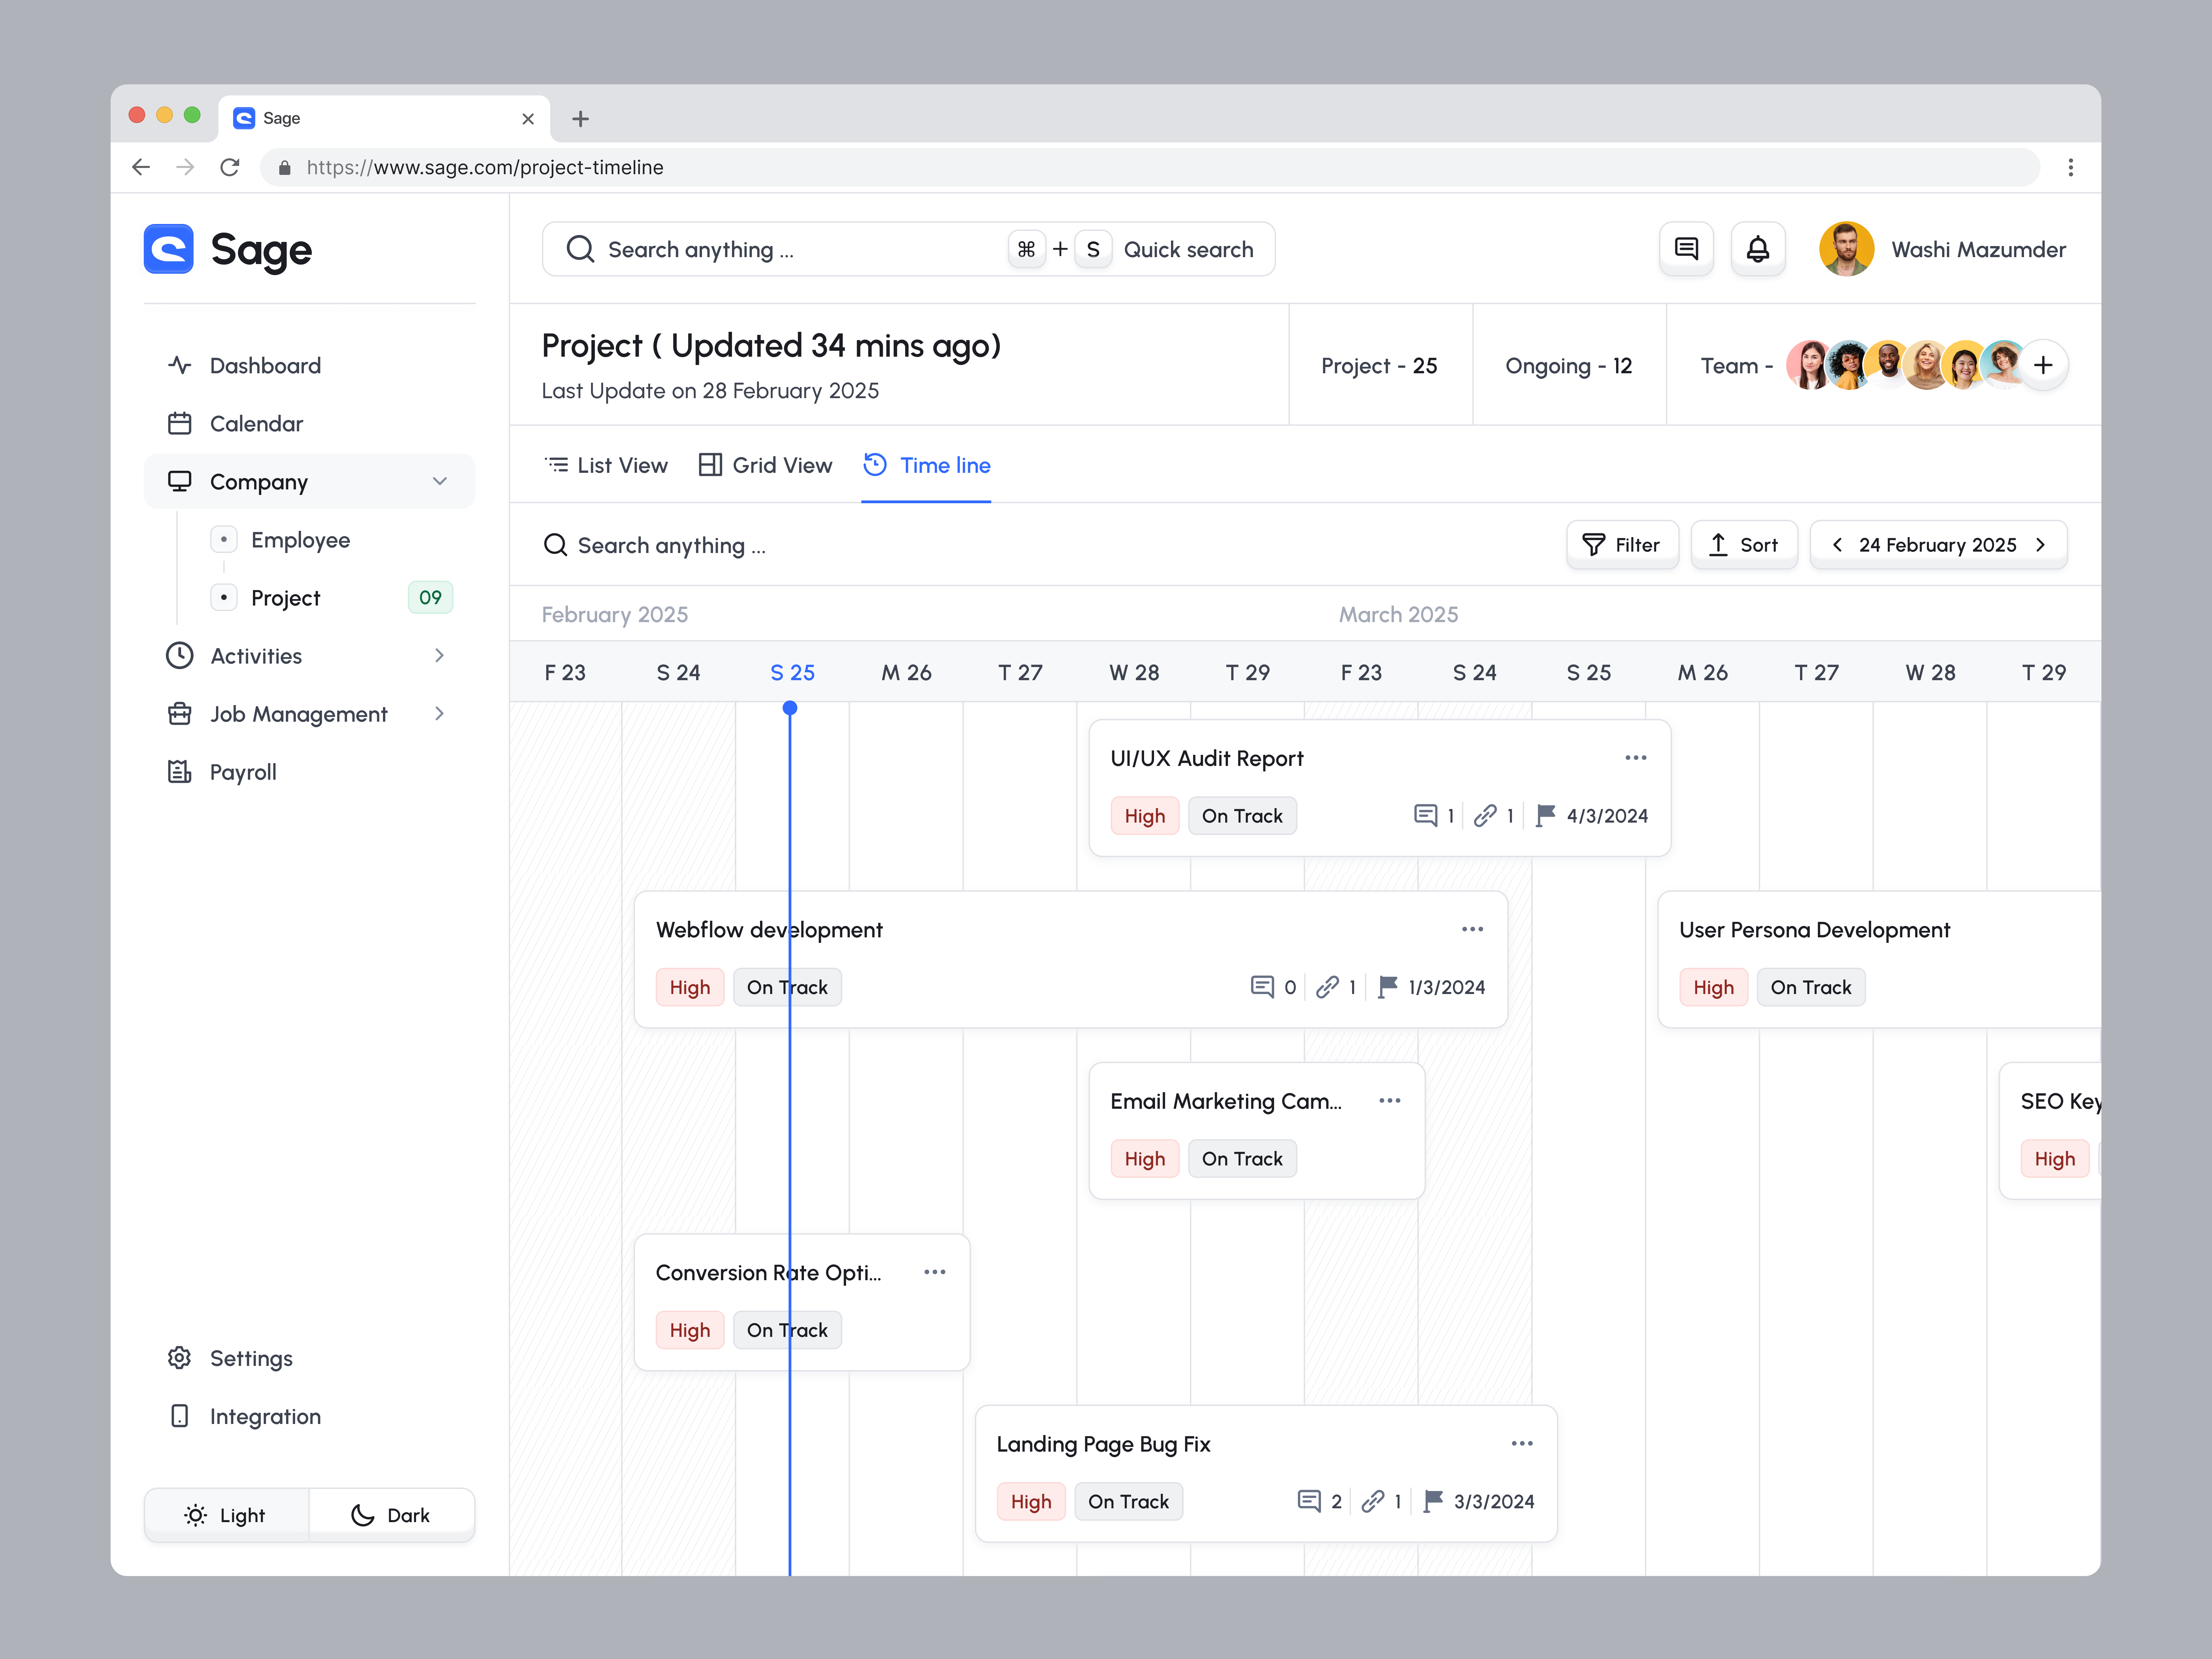This screenshot has height=1659, width=2212.
Task: Click the Payroll icon
Action: coord(180,771)
